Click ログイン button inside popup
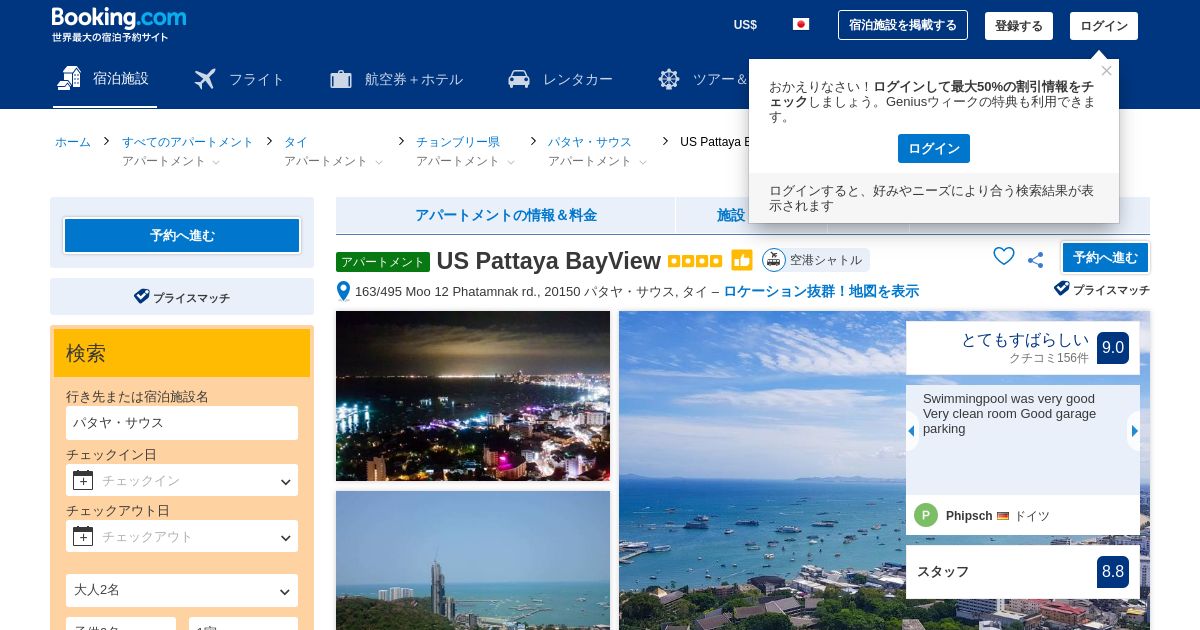The width and height of the screenshot is (1200, 630). pos(934,148)
